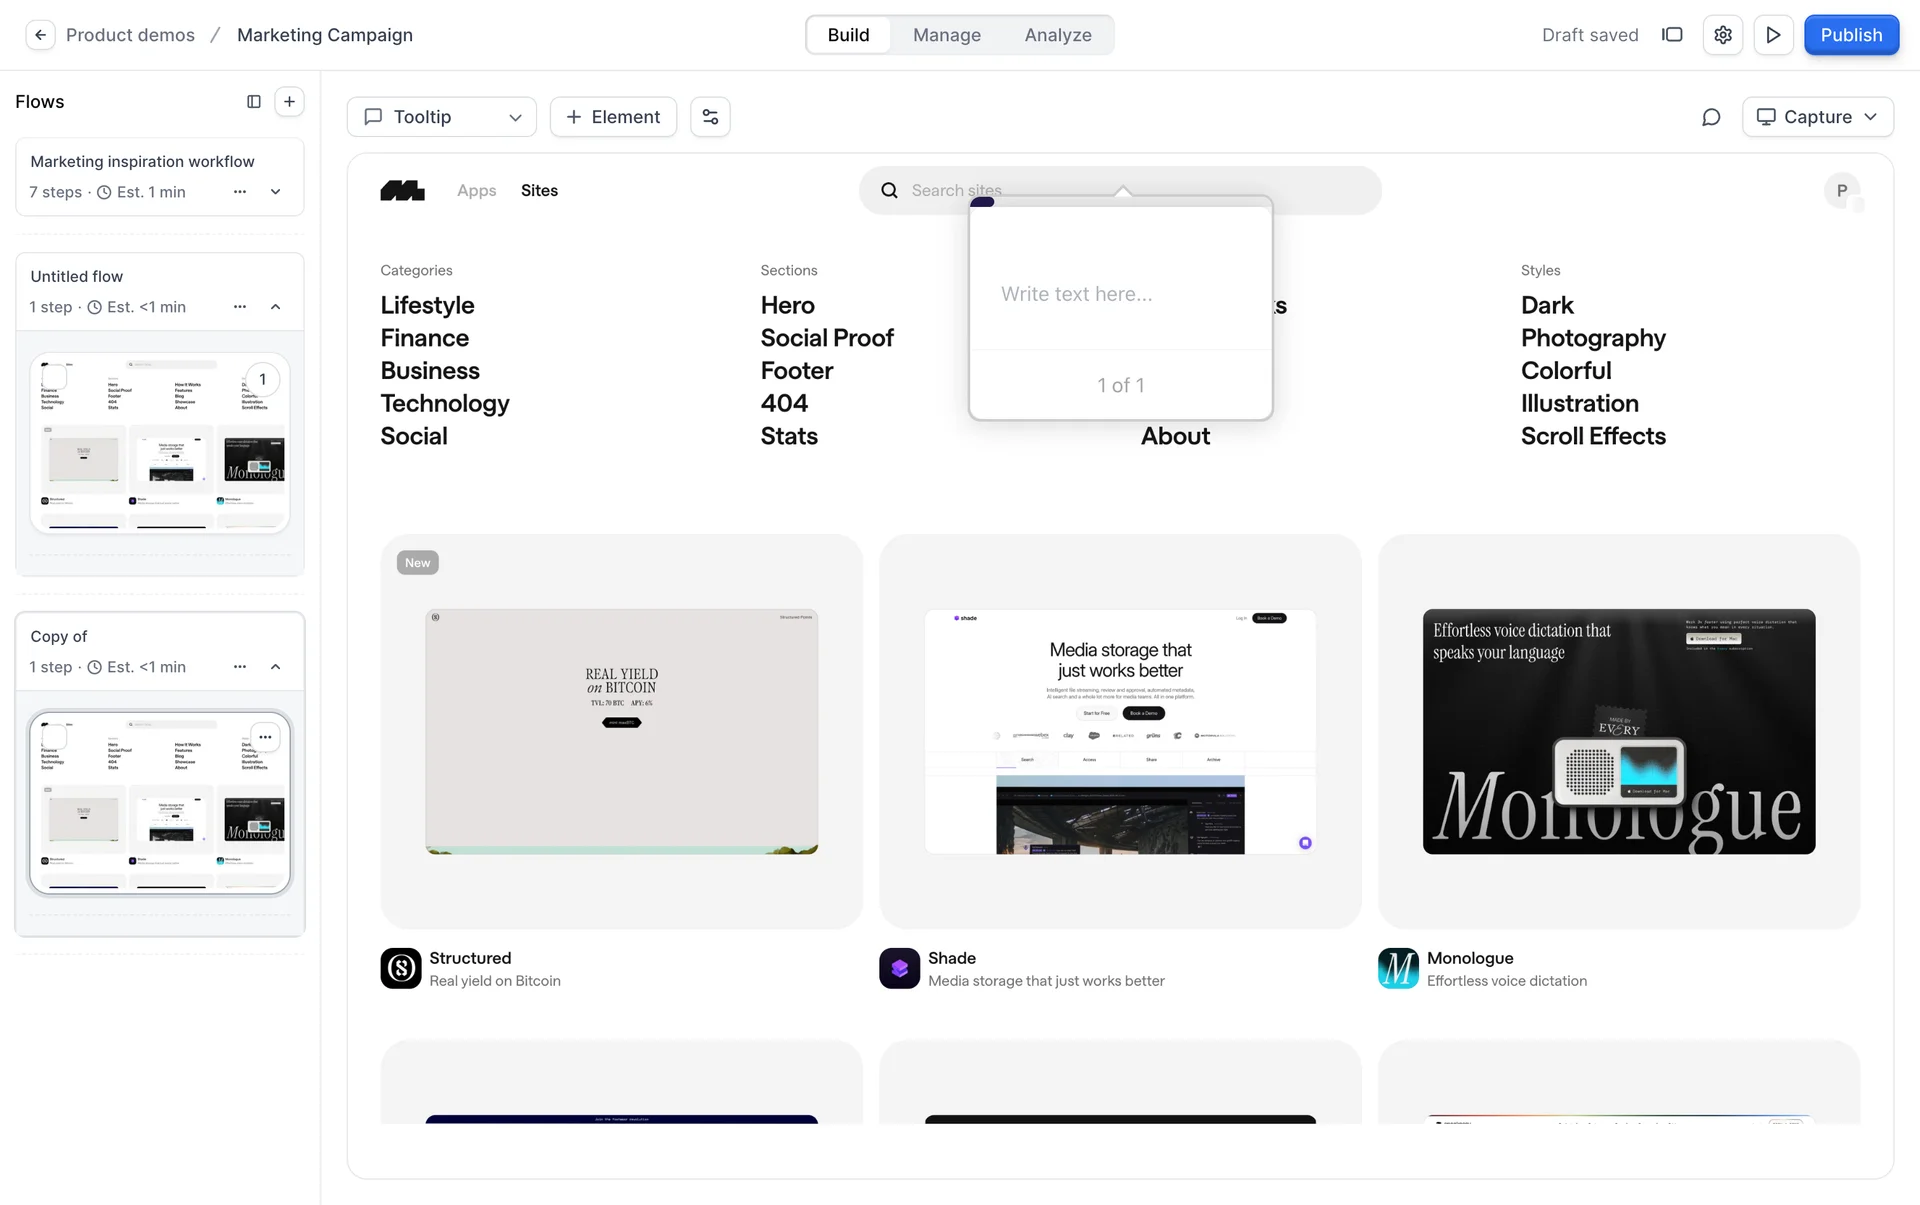Click the Publish button

click(1850, 35)
